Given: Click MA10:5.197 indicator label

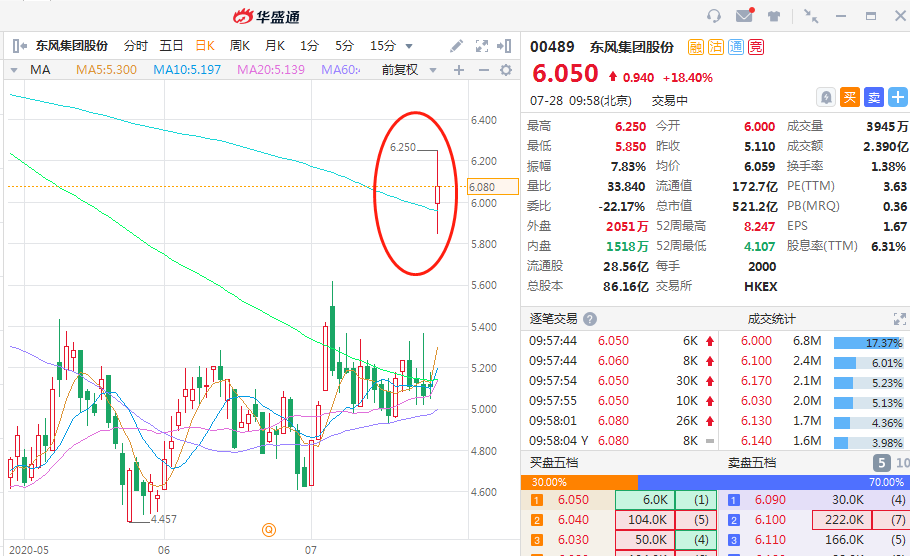Looking at the screenshot, I should tap(187, 70).
